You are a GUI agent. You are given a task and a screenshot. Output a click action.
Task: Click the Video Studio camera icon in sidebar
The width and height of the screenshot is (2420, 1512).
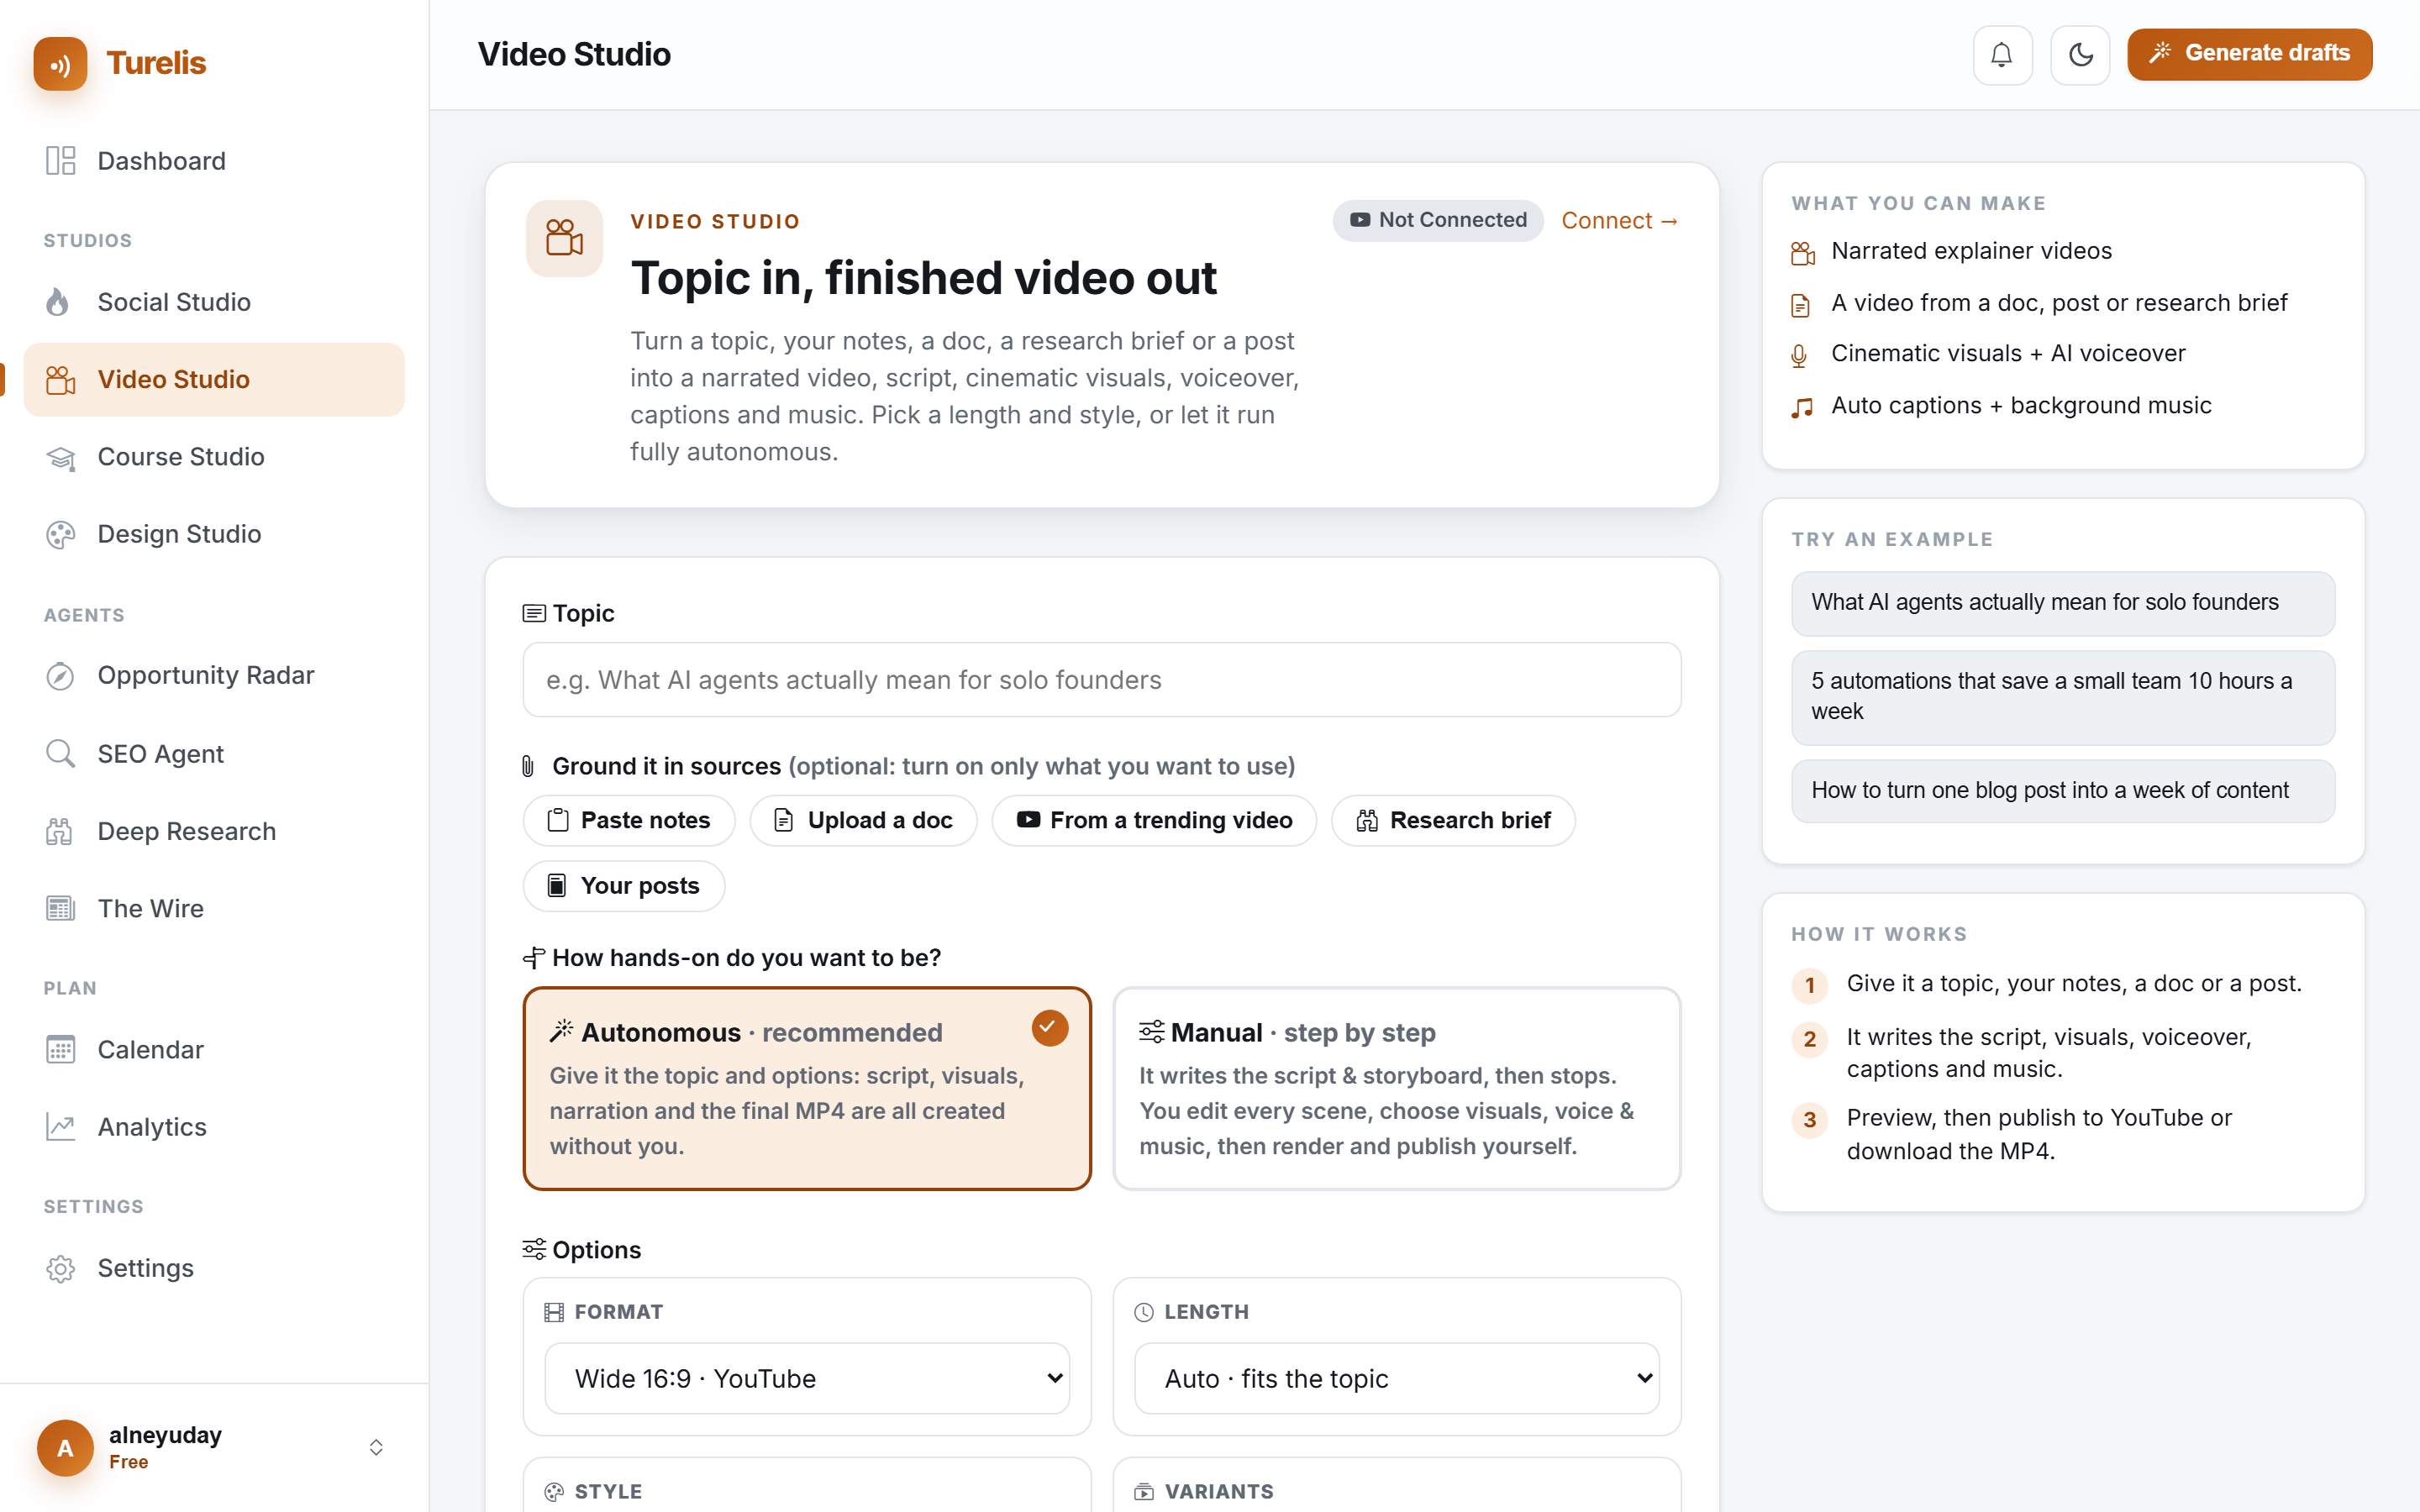point(60,379)
